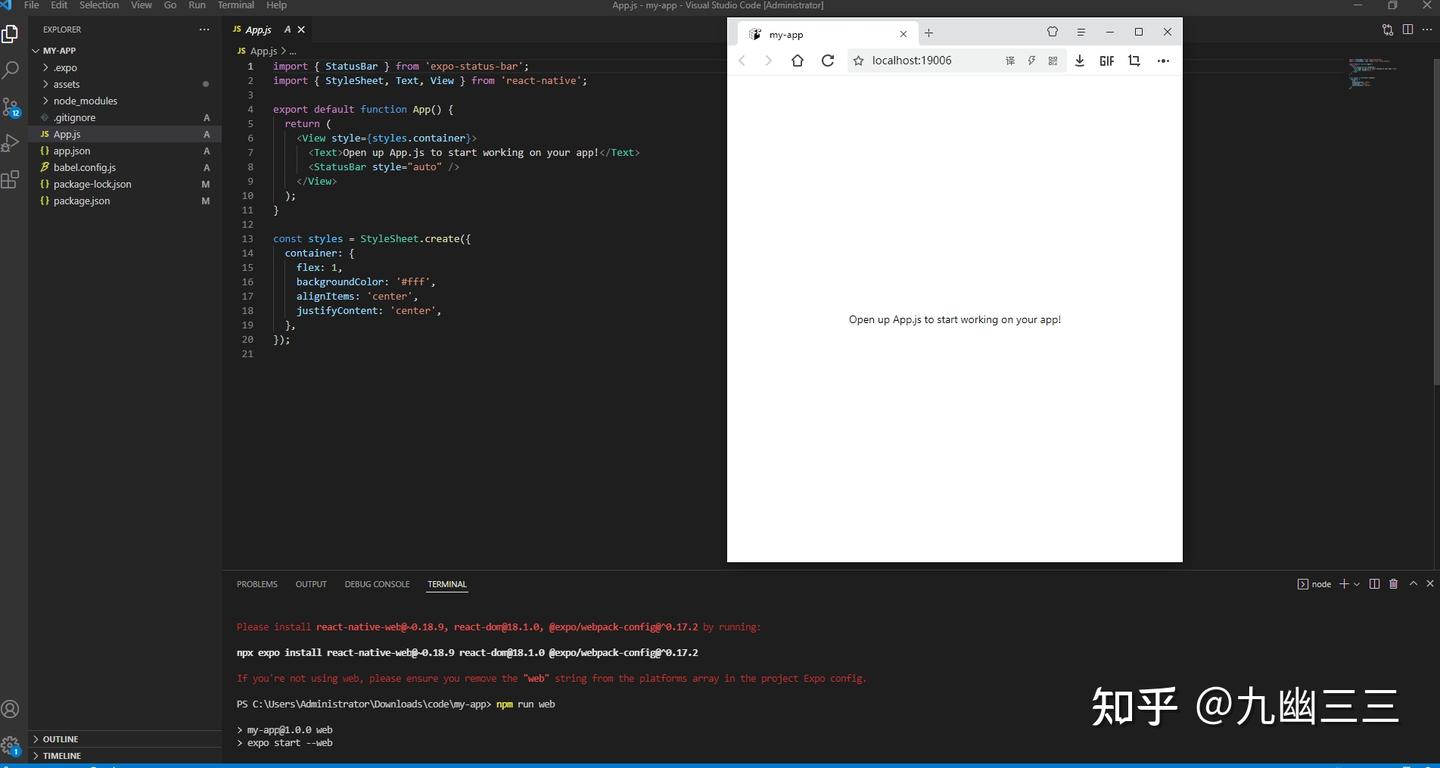This screenshot has height=768, width=1440.
Task: Open the Terminal menu
Action: (235, 5)
